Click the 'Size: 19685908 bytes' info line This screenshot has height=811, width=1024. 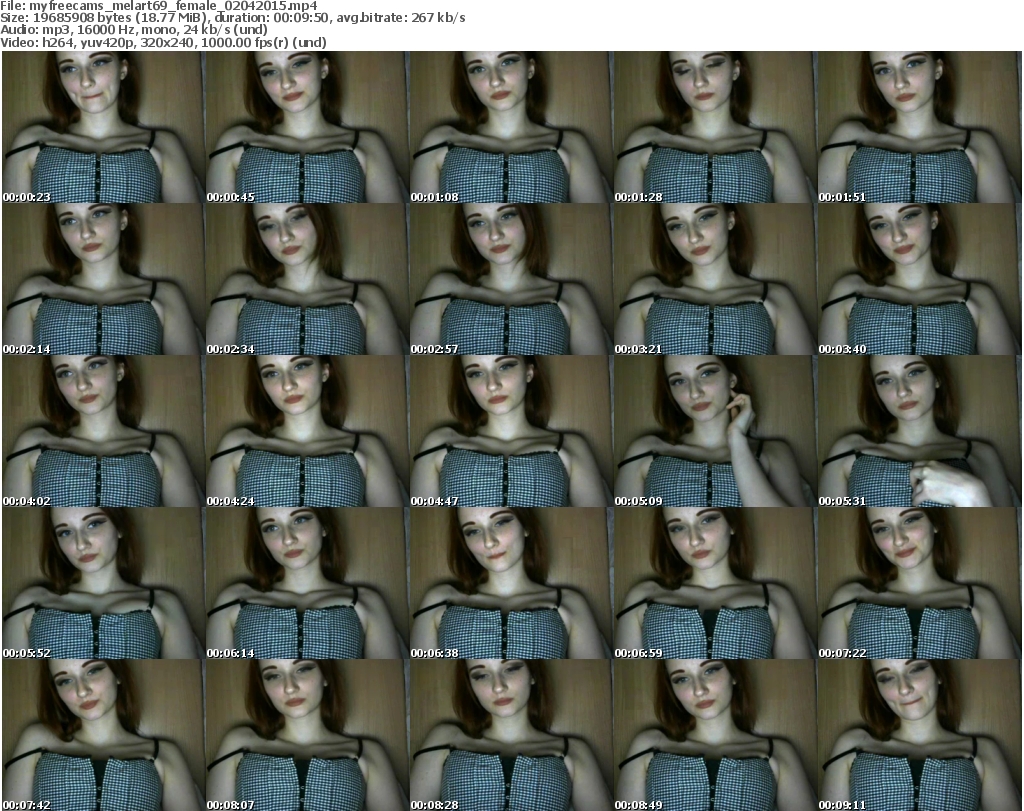232,18
